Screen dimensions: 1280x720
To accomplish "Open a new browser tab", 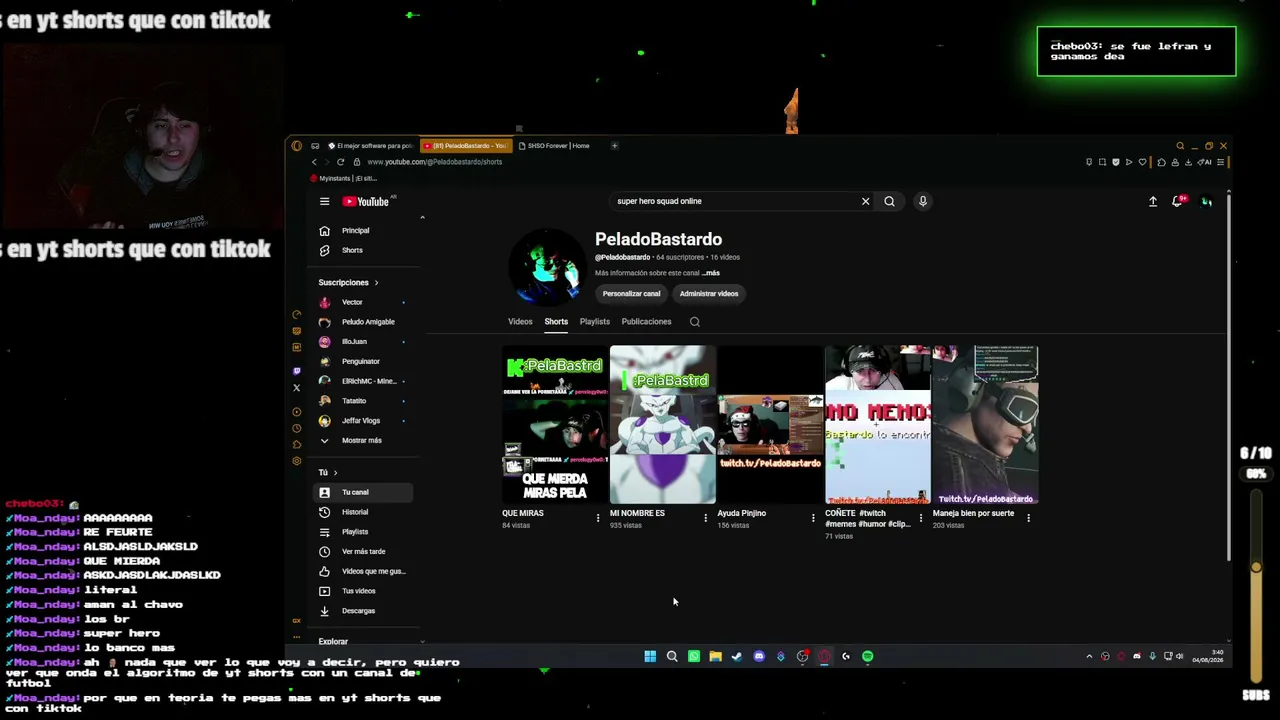I will 614,146.
